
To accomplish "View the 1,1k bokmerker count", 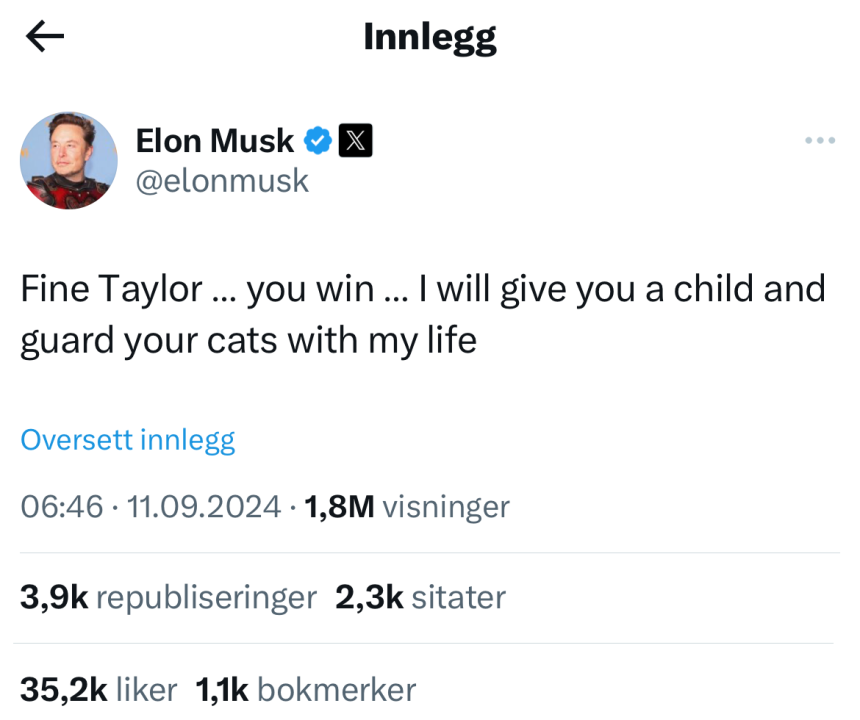I will pyautogui.click(x=306, y=689).
